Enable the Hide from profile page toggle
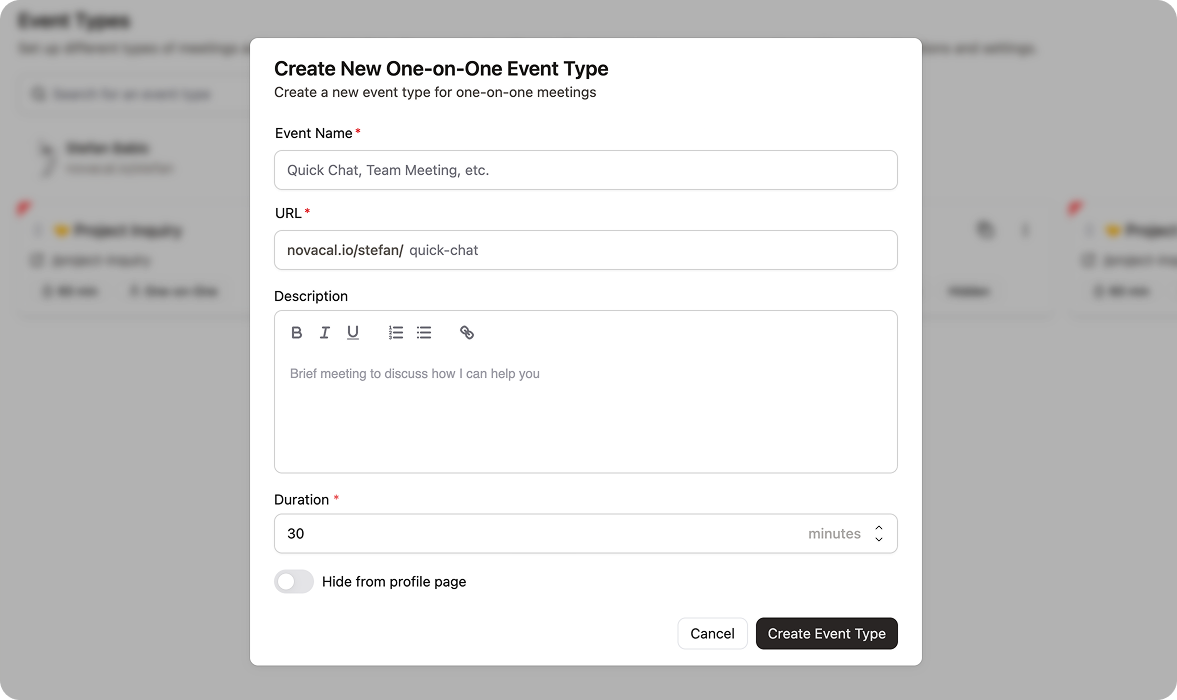The width and height of the screenshot is (1177, 700). [294, 581]
